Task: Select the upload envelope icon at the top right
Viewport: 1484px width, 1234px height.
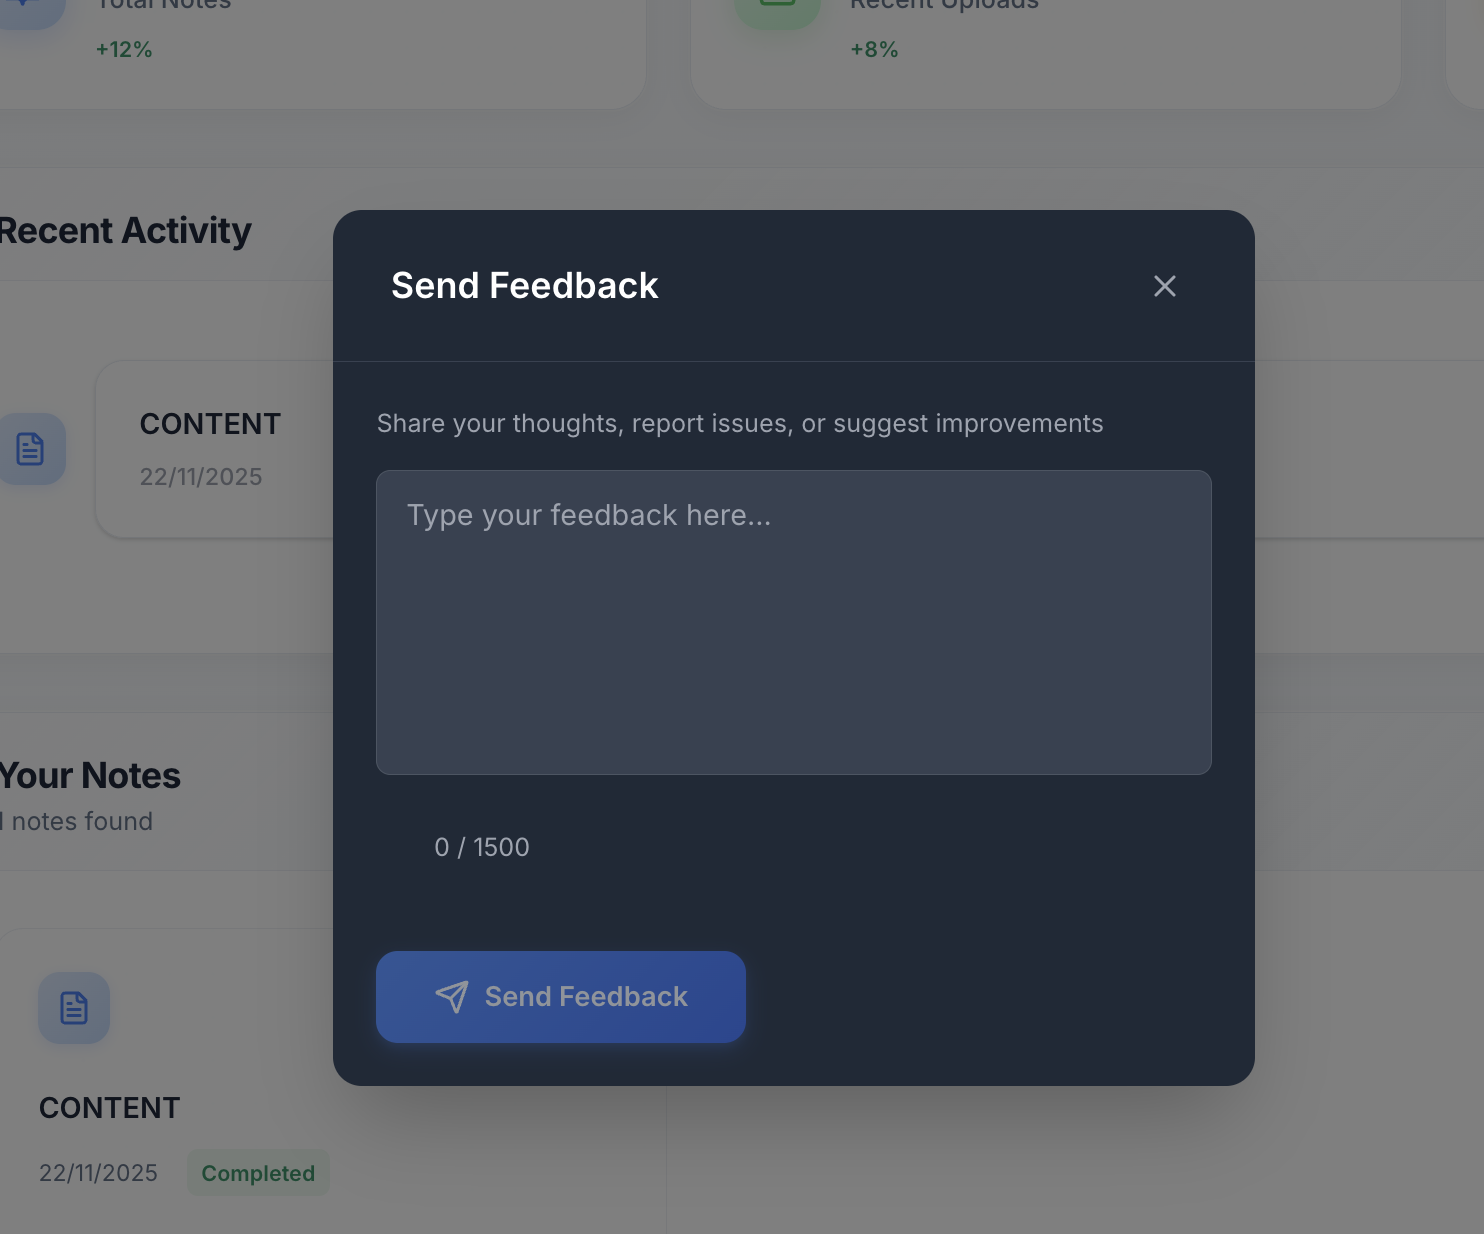Action: (778, 5)
